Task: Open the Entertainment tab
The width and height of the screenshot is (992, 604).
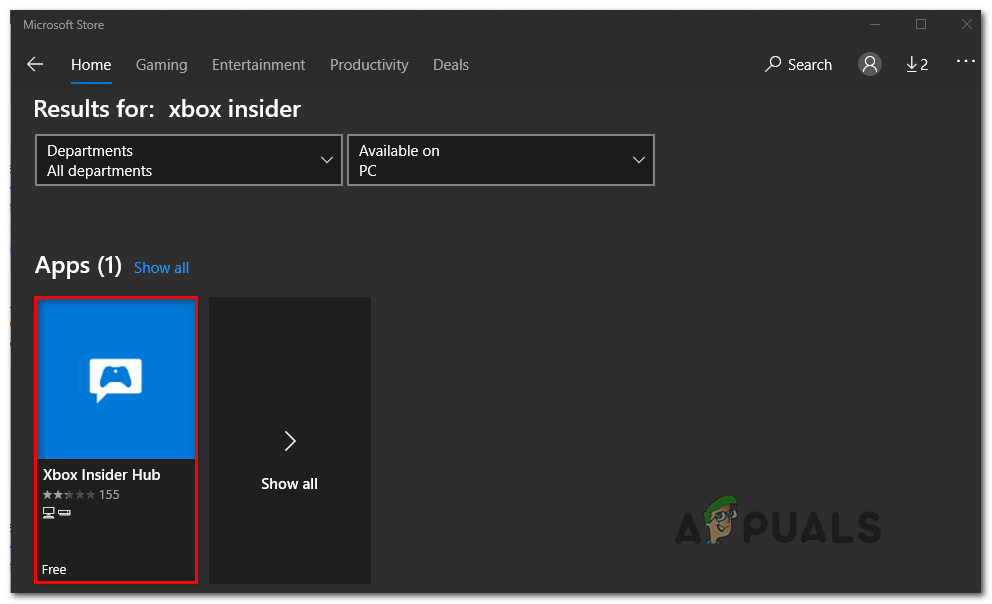Action: click(258, 65)
